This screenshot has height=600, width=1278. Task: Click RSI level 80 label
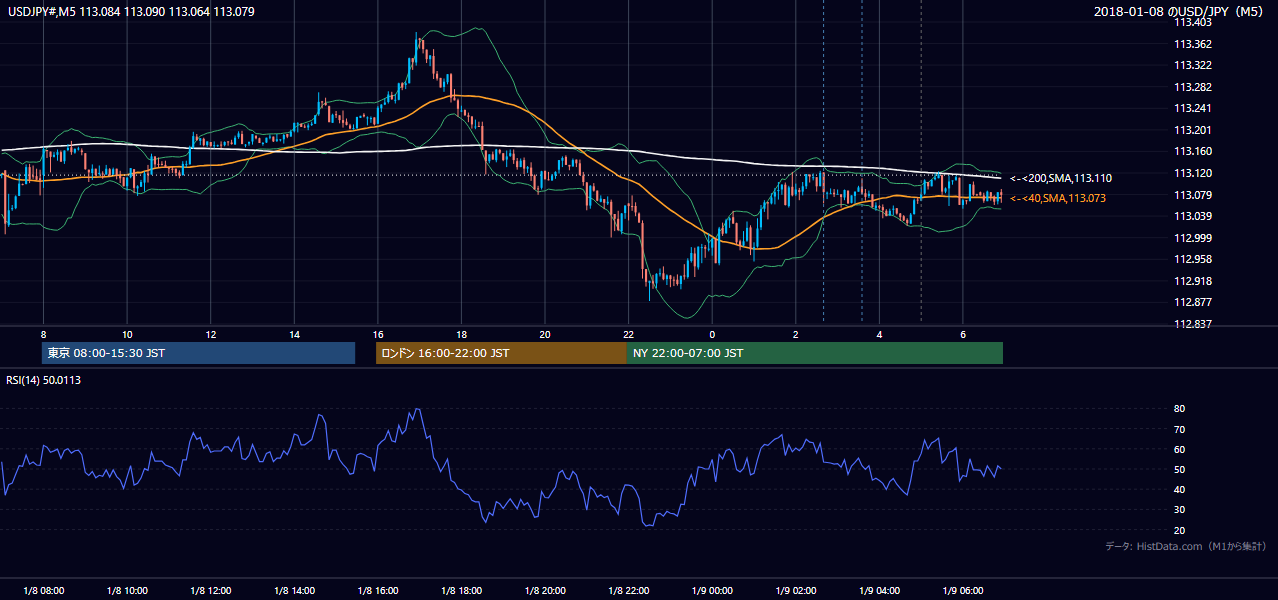tap(1180, 409)
